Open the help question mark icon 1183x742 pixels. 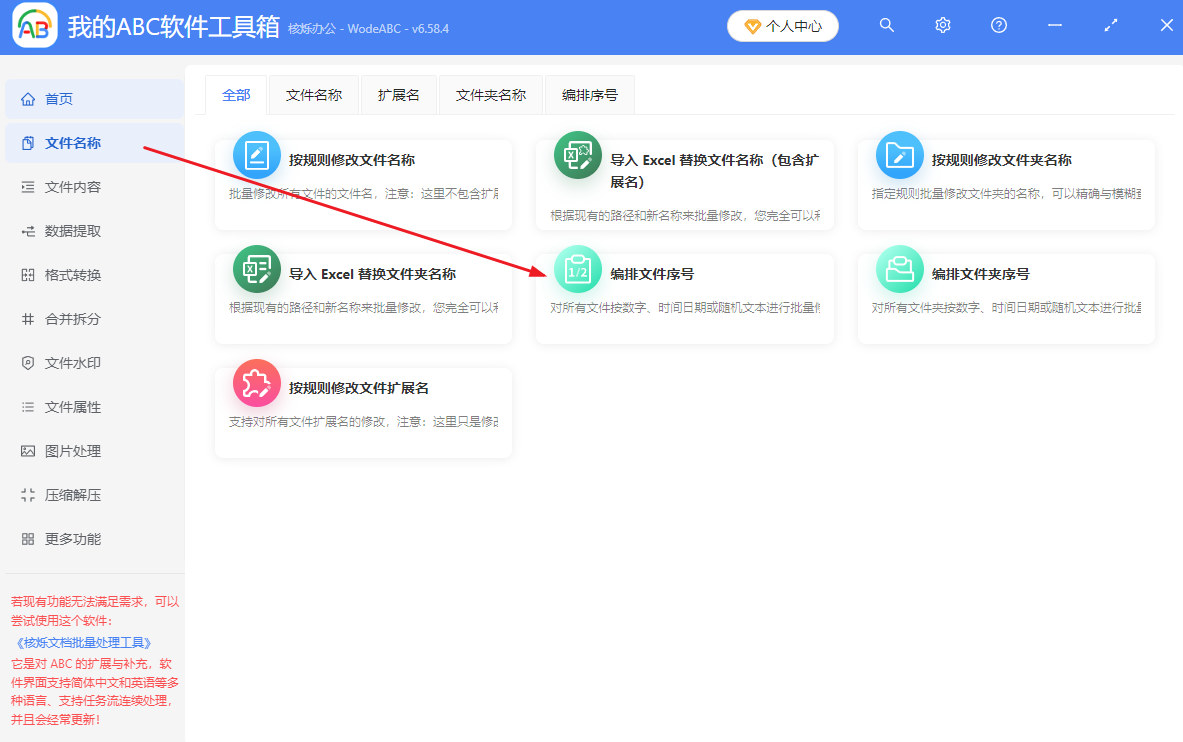[x=998, y=25]
